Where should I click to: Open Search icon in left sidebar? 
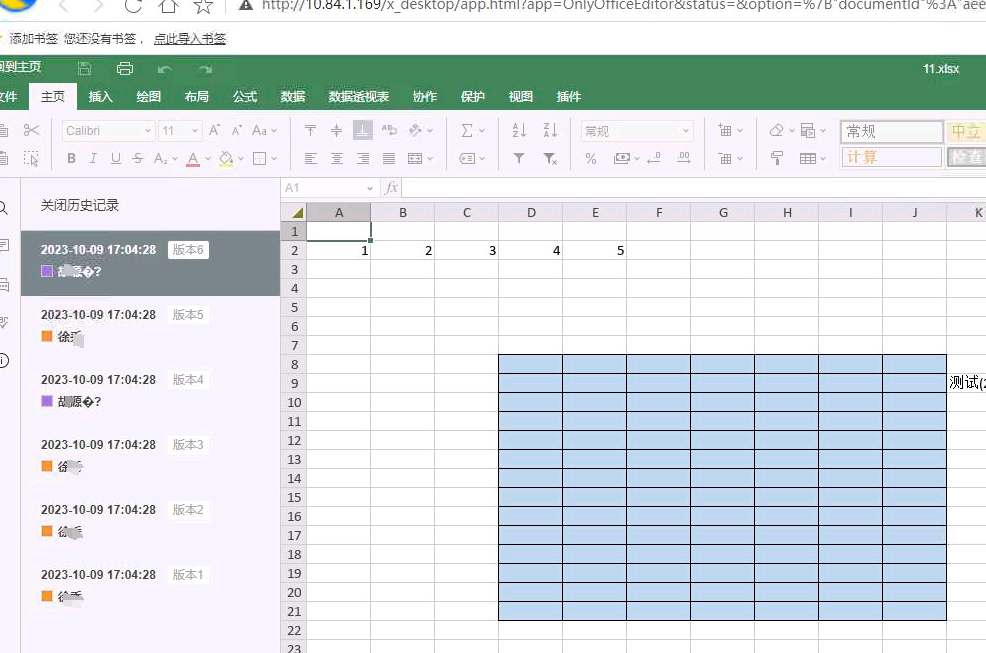pyautogui.click(x=3, y=208)
